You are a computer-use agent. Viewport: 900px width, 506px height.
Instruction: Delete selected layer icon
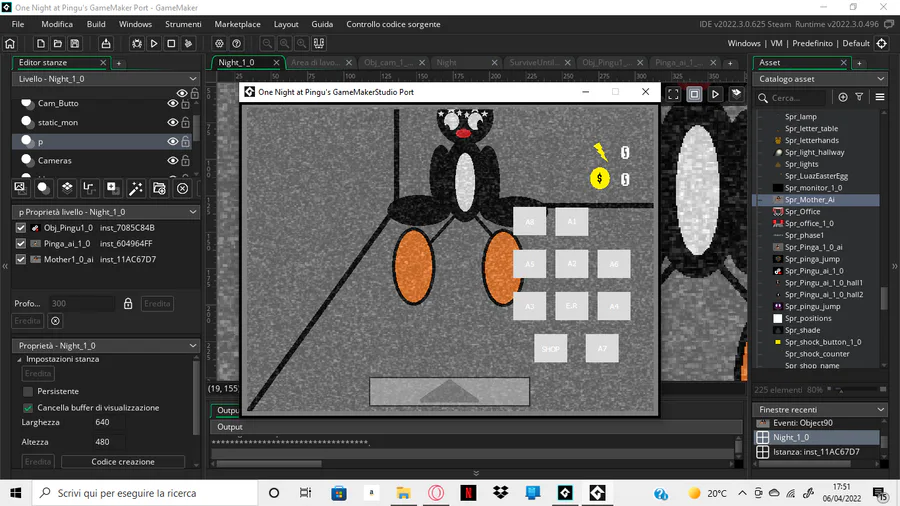[183, 188]
